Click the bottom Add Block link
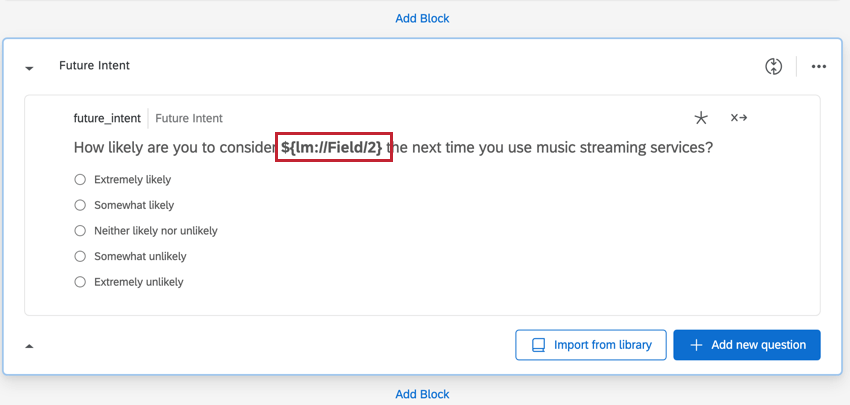The height and width of the screenshot is (405, 850). point(422,394)
